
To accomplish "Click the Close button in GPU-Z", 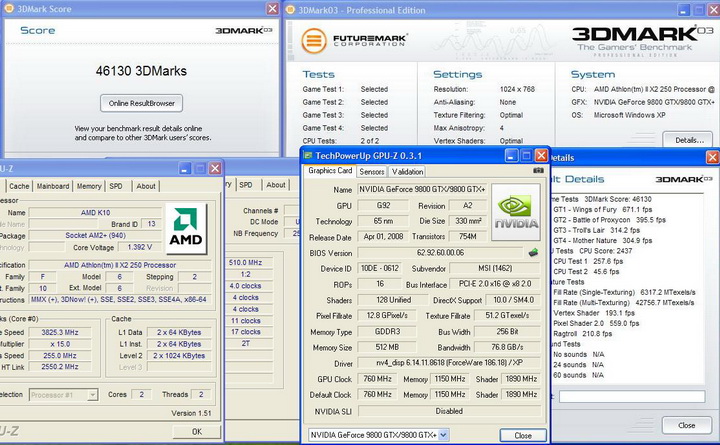I will click(523, 435).
